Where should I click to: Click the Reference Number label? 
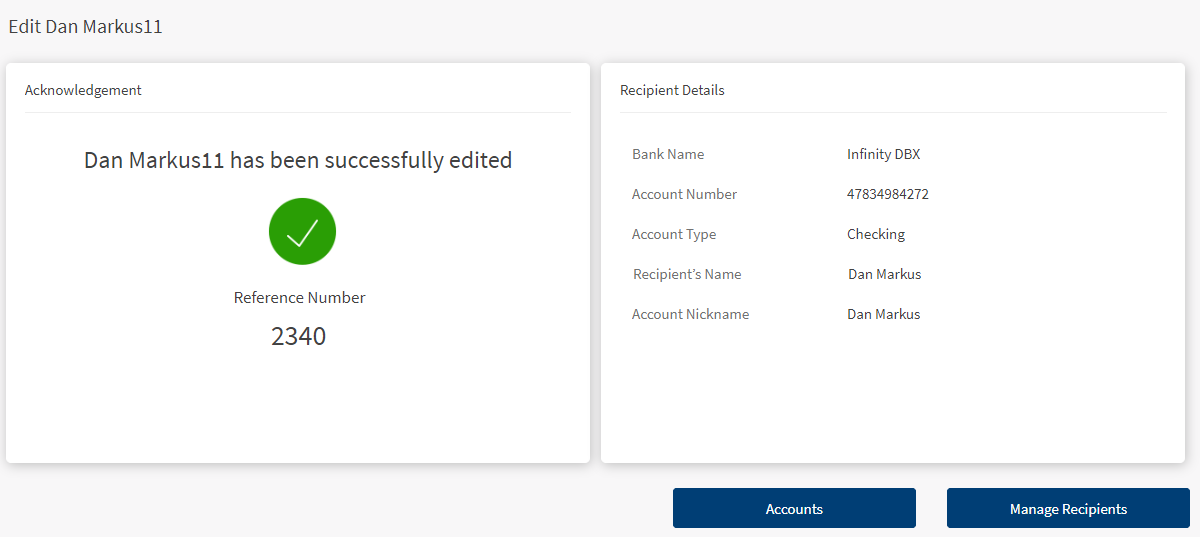pos(299,297)
